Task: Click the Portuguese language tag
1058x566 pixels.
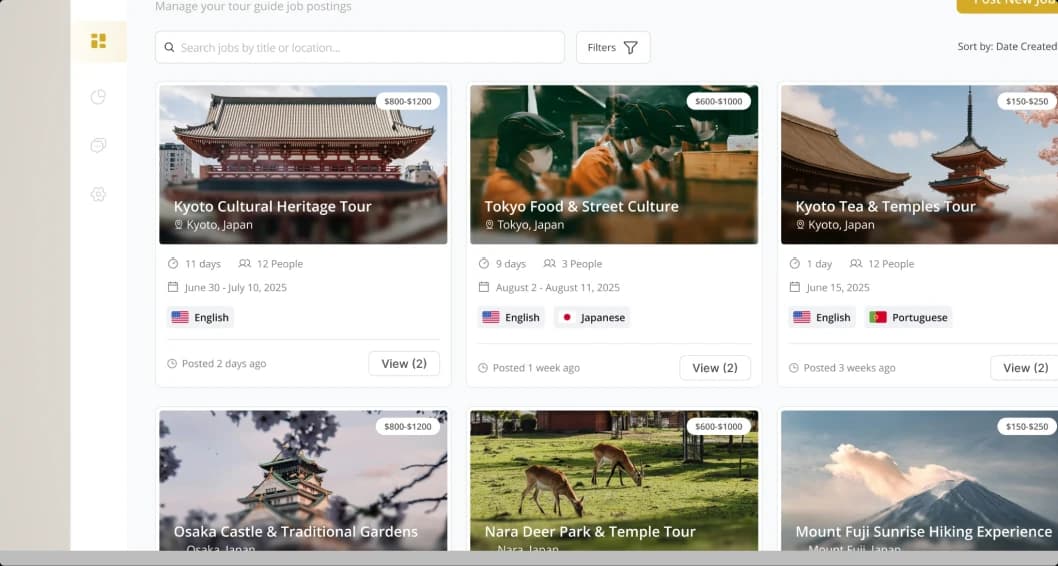Action: tap(908, 317)
